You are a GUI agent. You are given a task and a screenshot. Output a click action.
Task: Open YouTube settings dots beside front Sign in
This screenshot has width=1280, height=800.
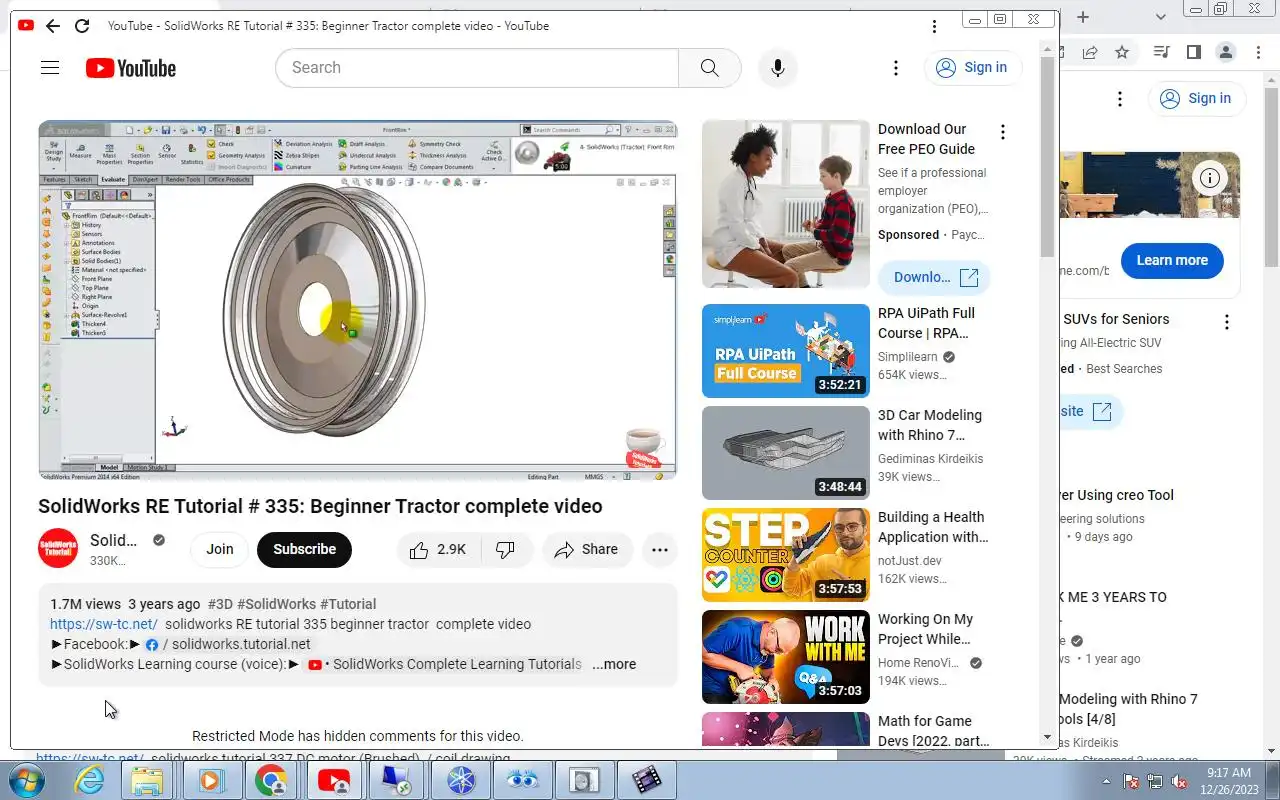point(896,68)
